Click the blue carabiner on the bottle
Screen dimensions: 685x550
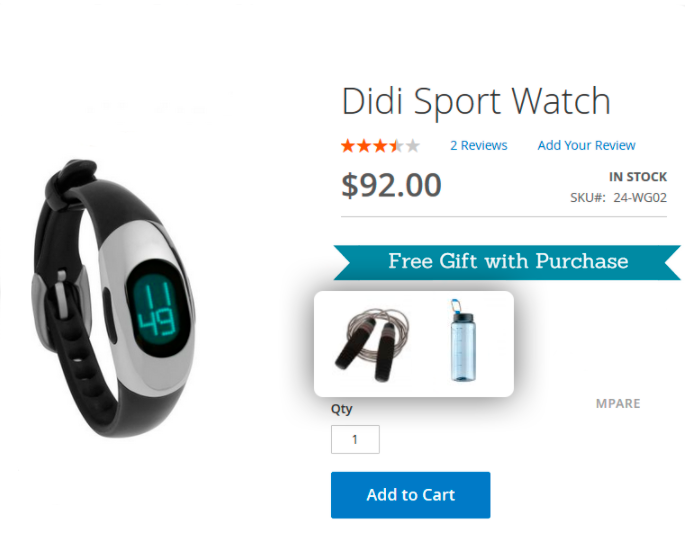(x=456, y=305)
